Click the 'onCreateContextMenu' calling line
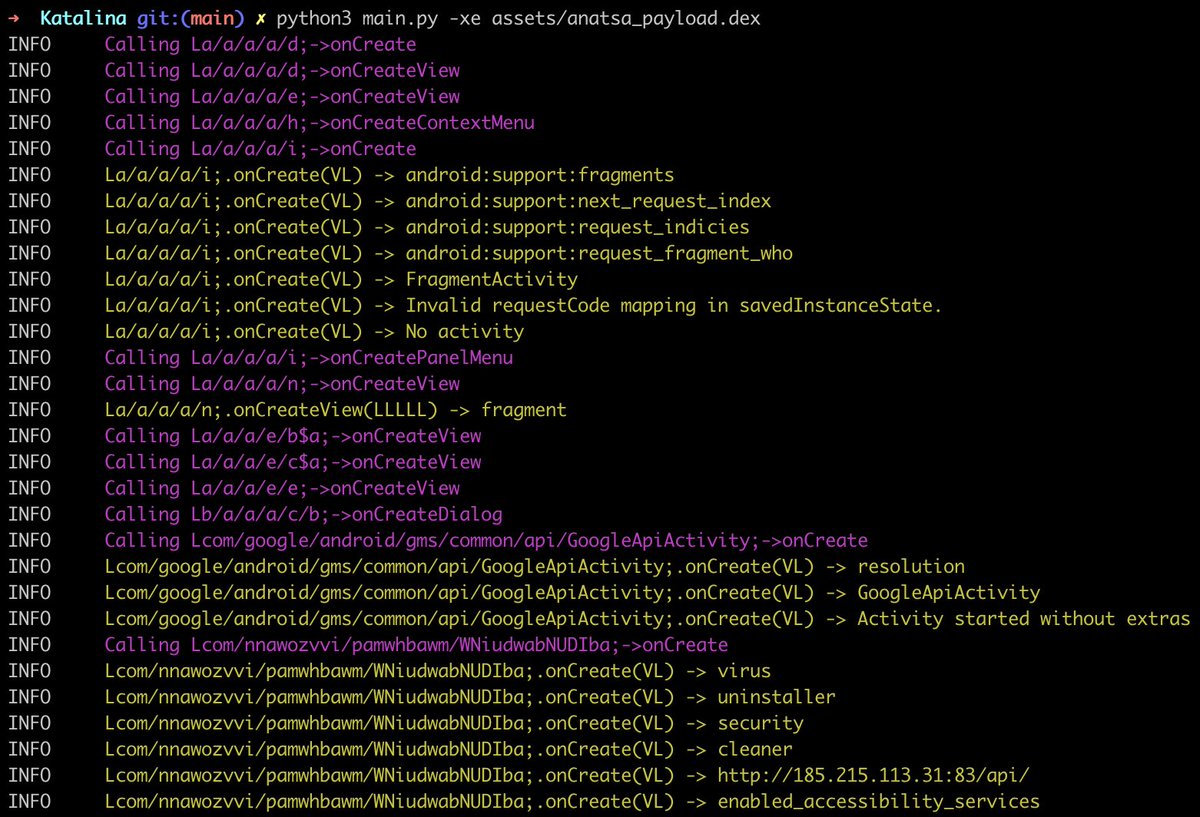Screen dimensions: 1200x817 319,123
